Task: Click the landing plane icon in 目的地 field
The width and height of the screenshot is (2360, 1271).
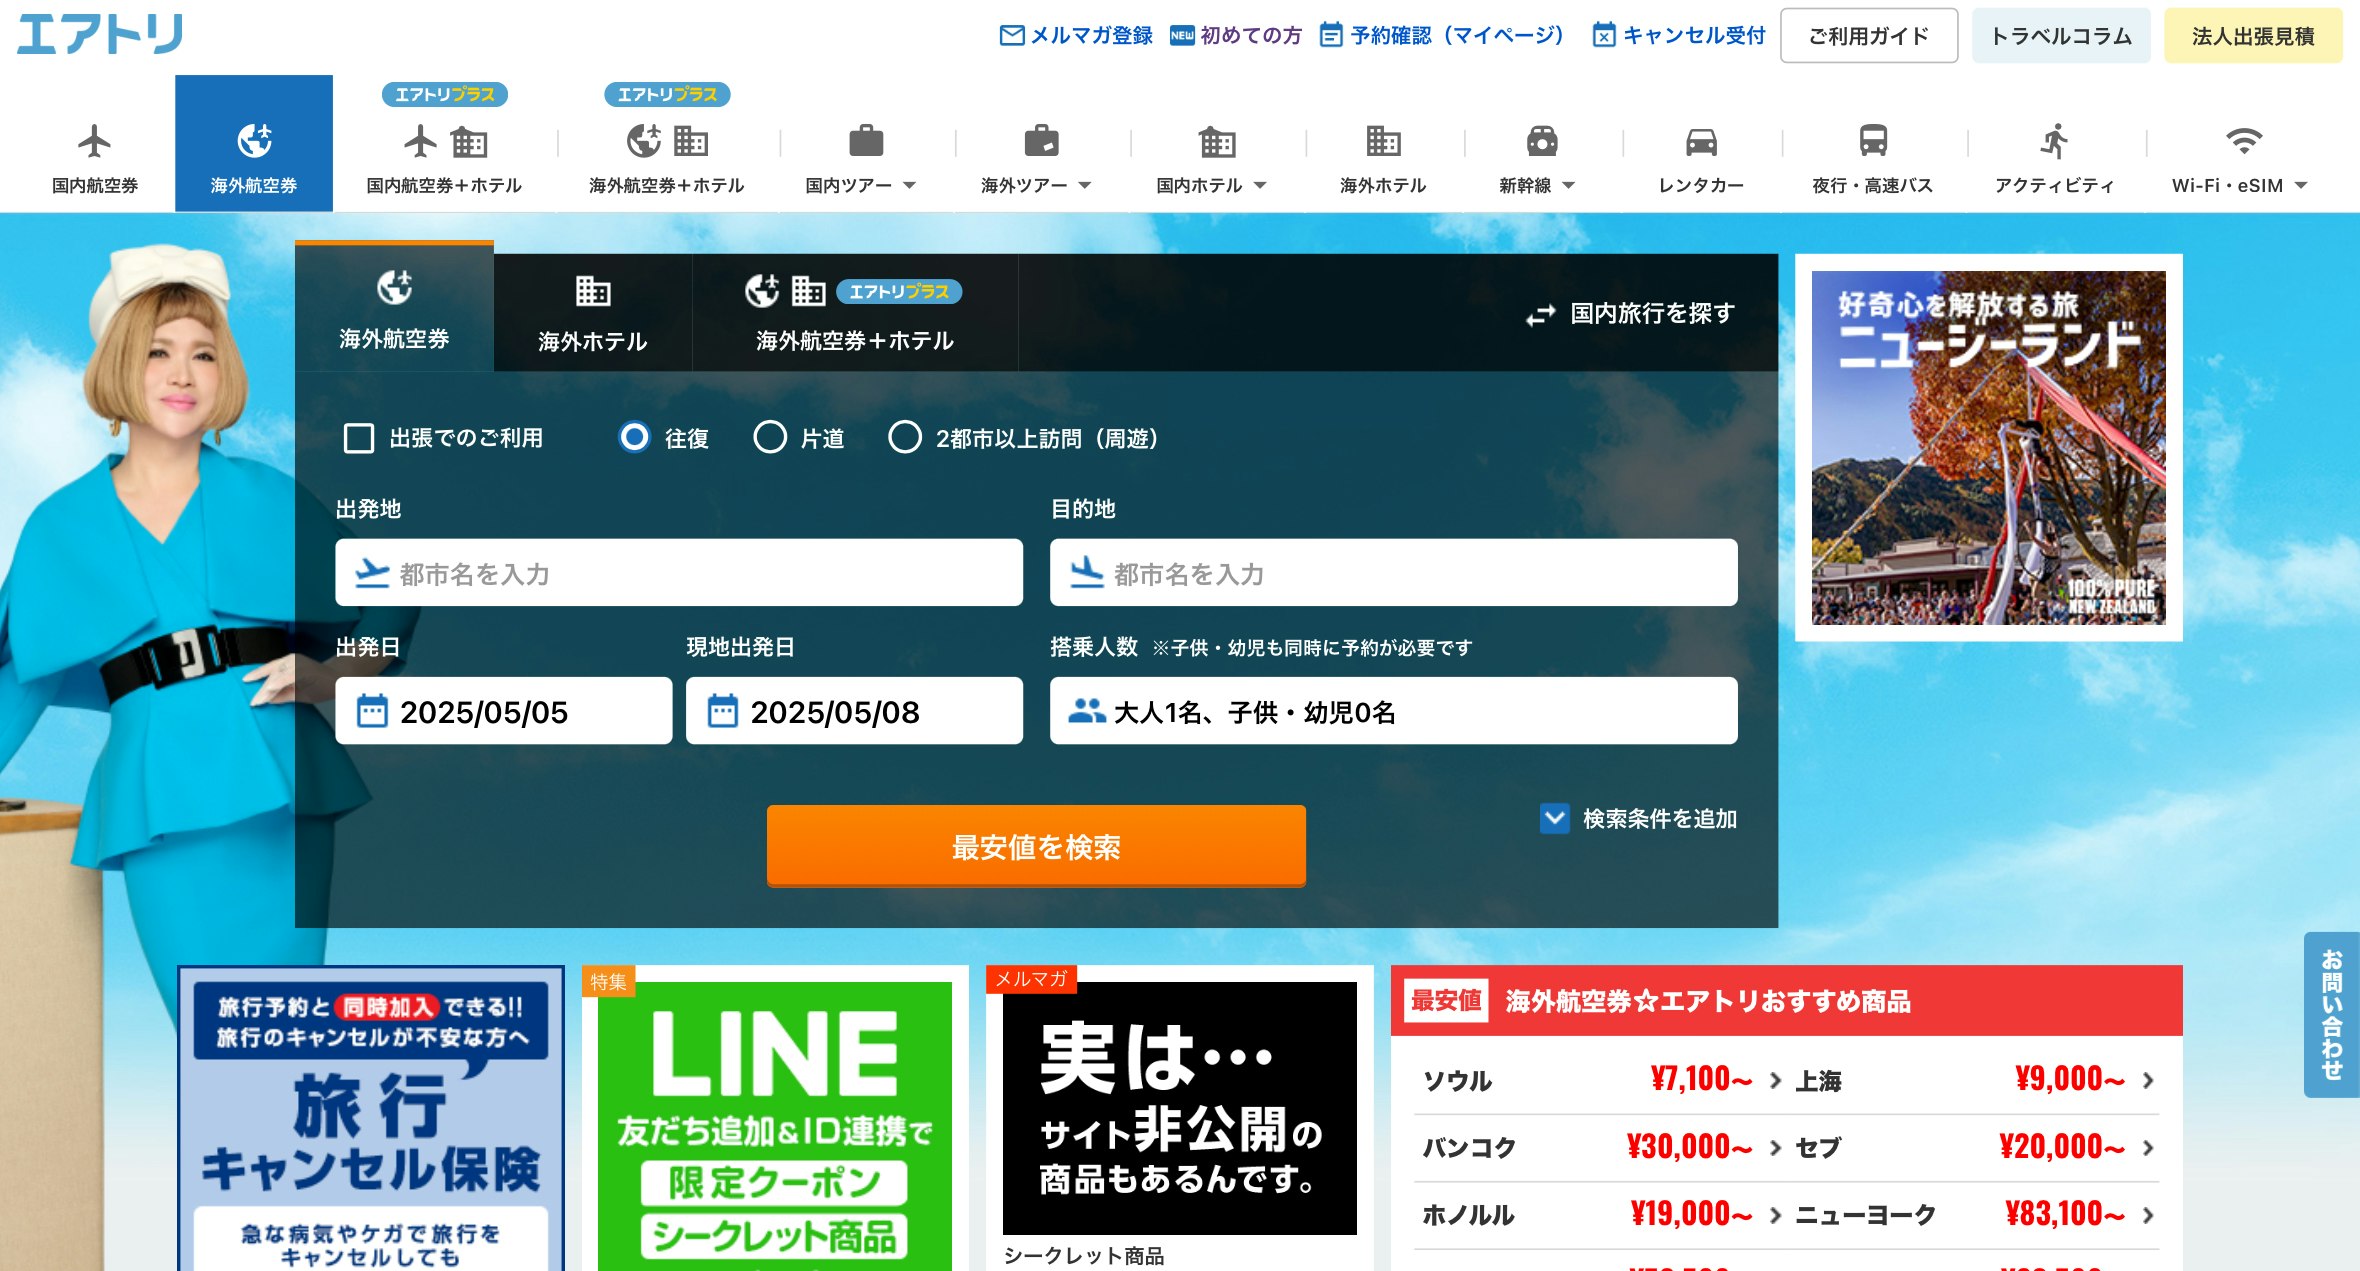Action: (1086, 573)
